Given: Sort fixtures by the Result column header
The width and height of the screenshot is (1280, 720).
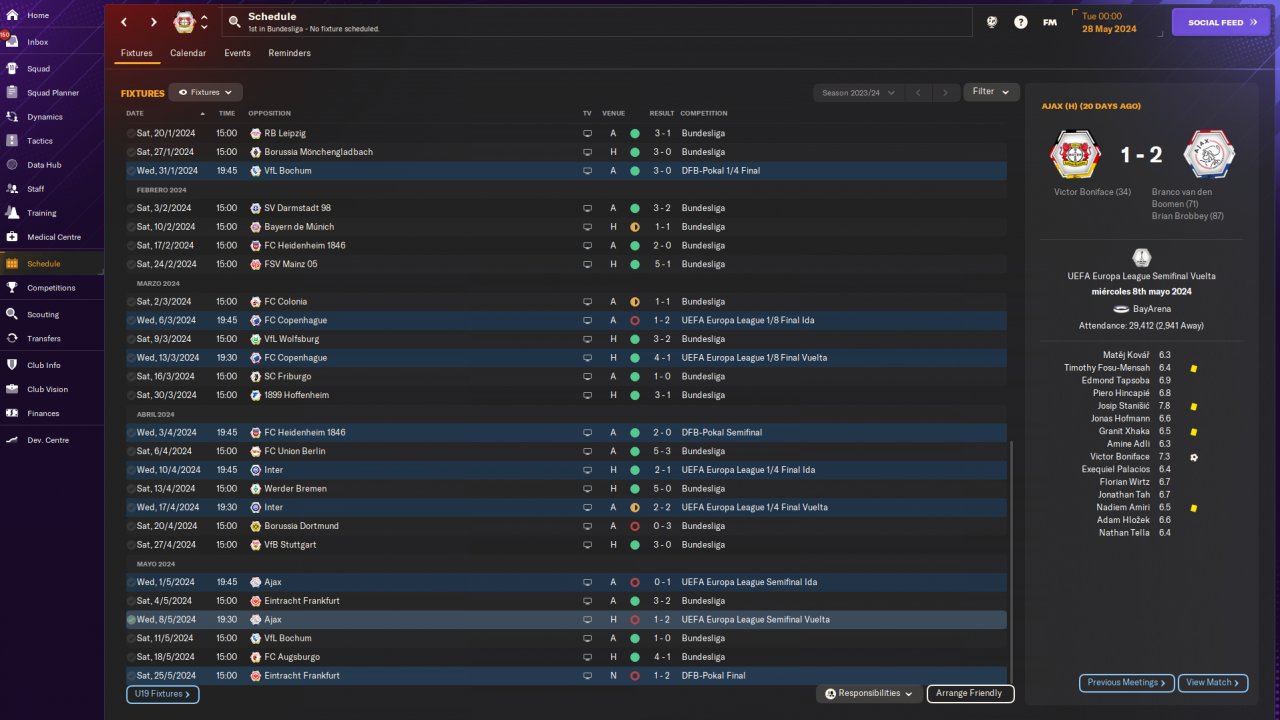Looking at the screenshot, I should [661, 113].
